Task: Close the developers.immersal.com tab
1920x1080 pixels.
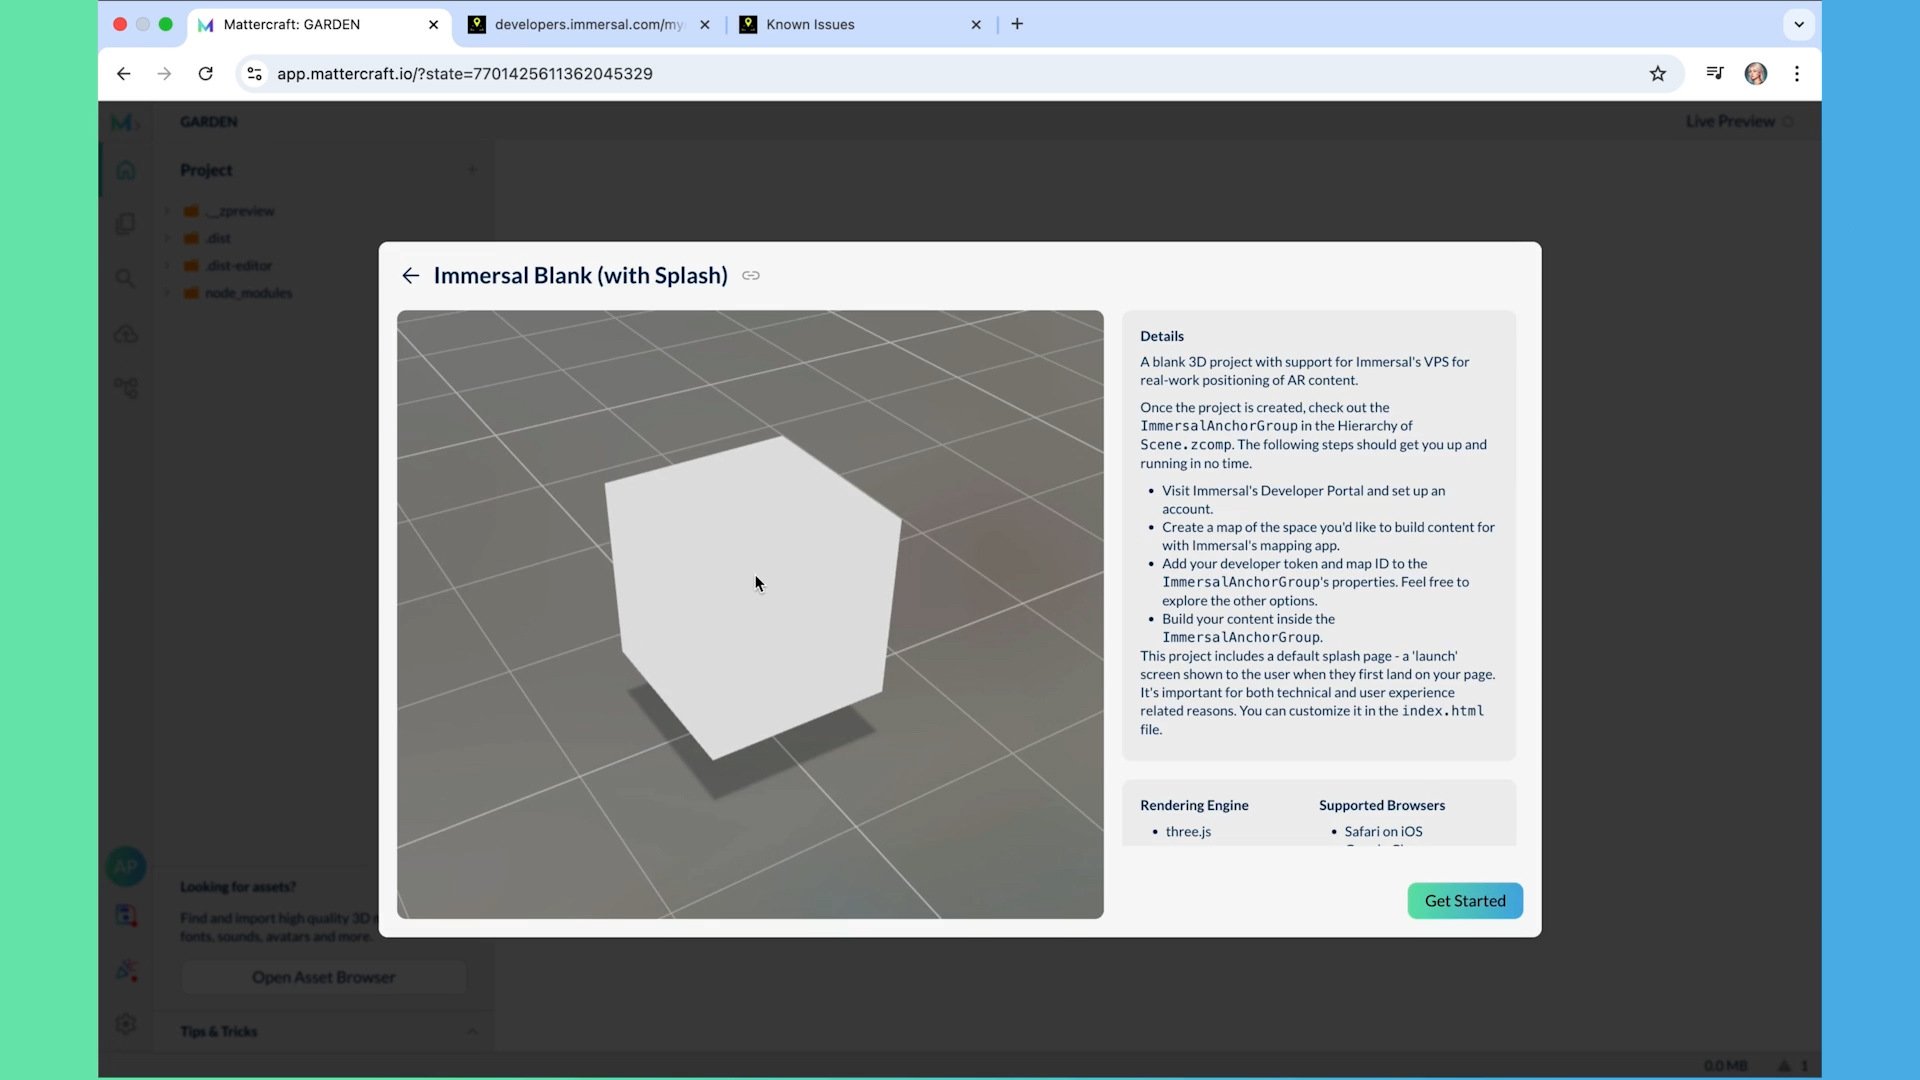Action: click(x=705, y=25)
